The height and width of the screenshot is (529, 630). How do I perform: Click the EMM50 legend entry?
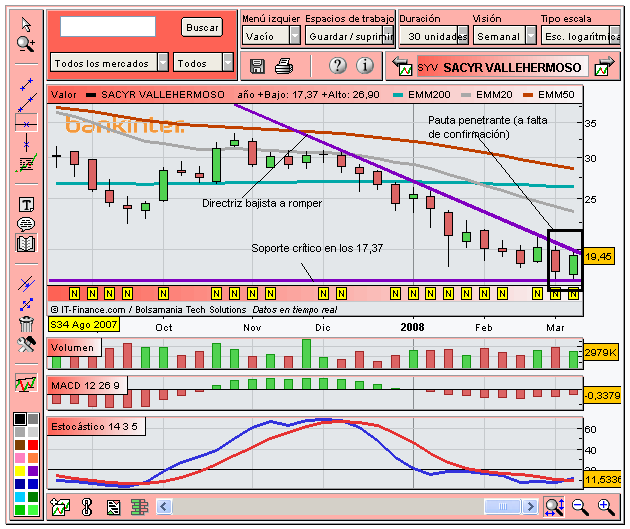click(x=549, y=95)
